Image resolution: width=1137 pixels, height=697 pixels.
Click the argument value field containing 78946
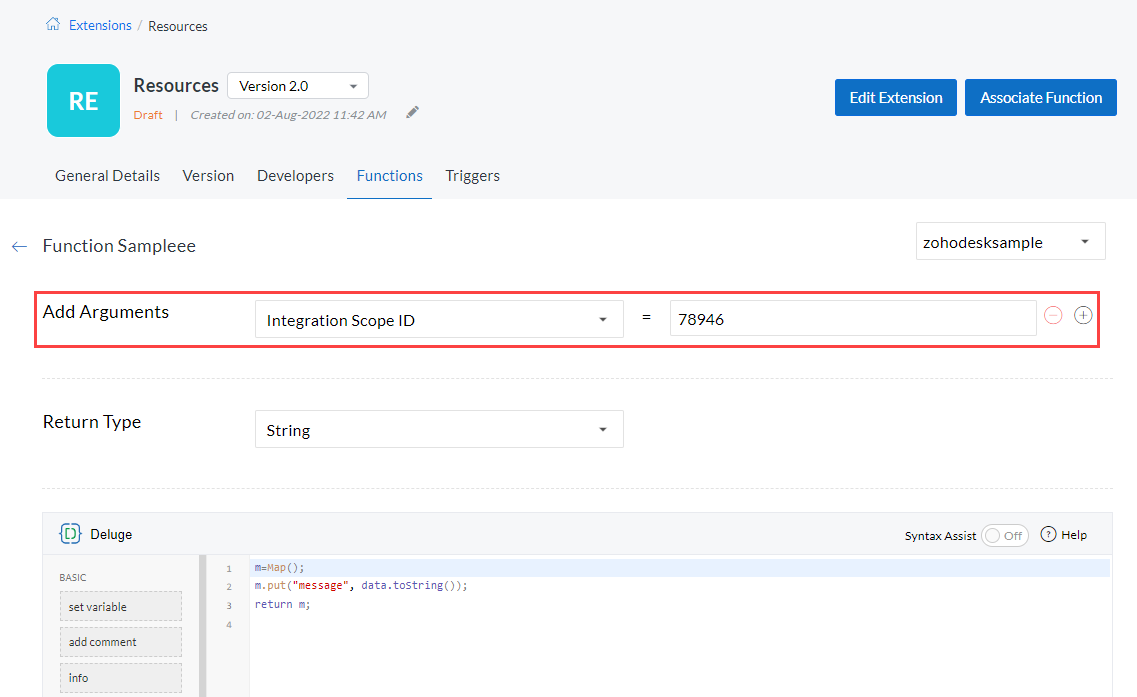click(852, 320)
